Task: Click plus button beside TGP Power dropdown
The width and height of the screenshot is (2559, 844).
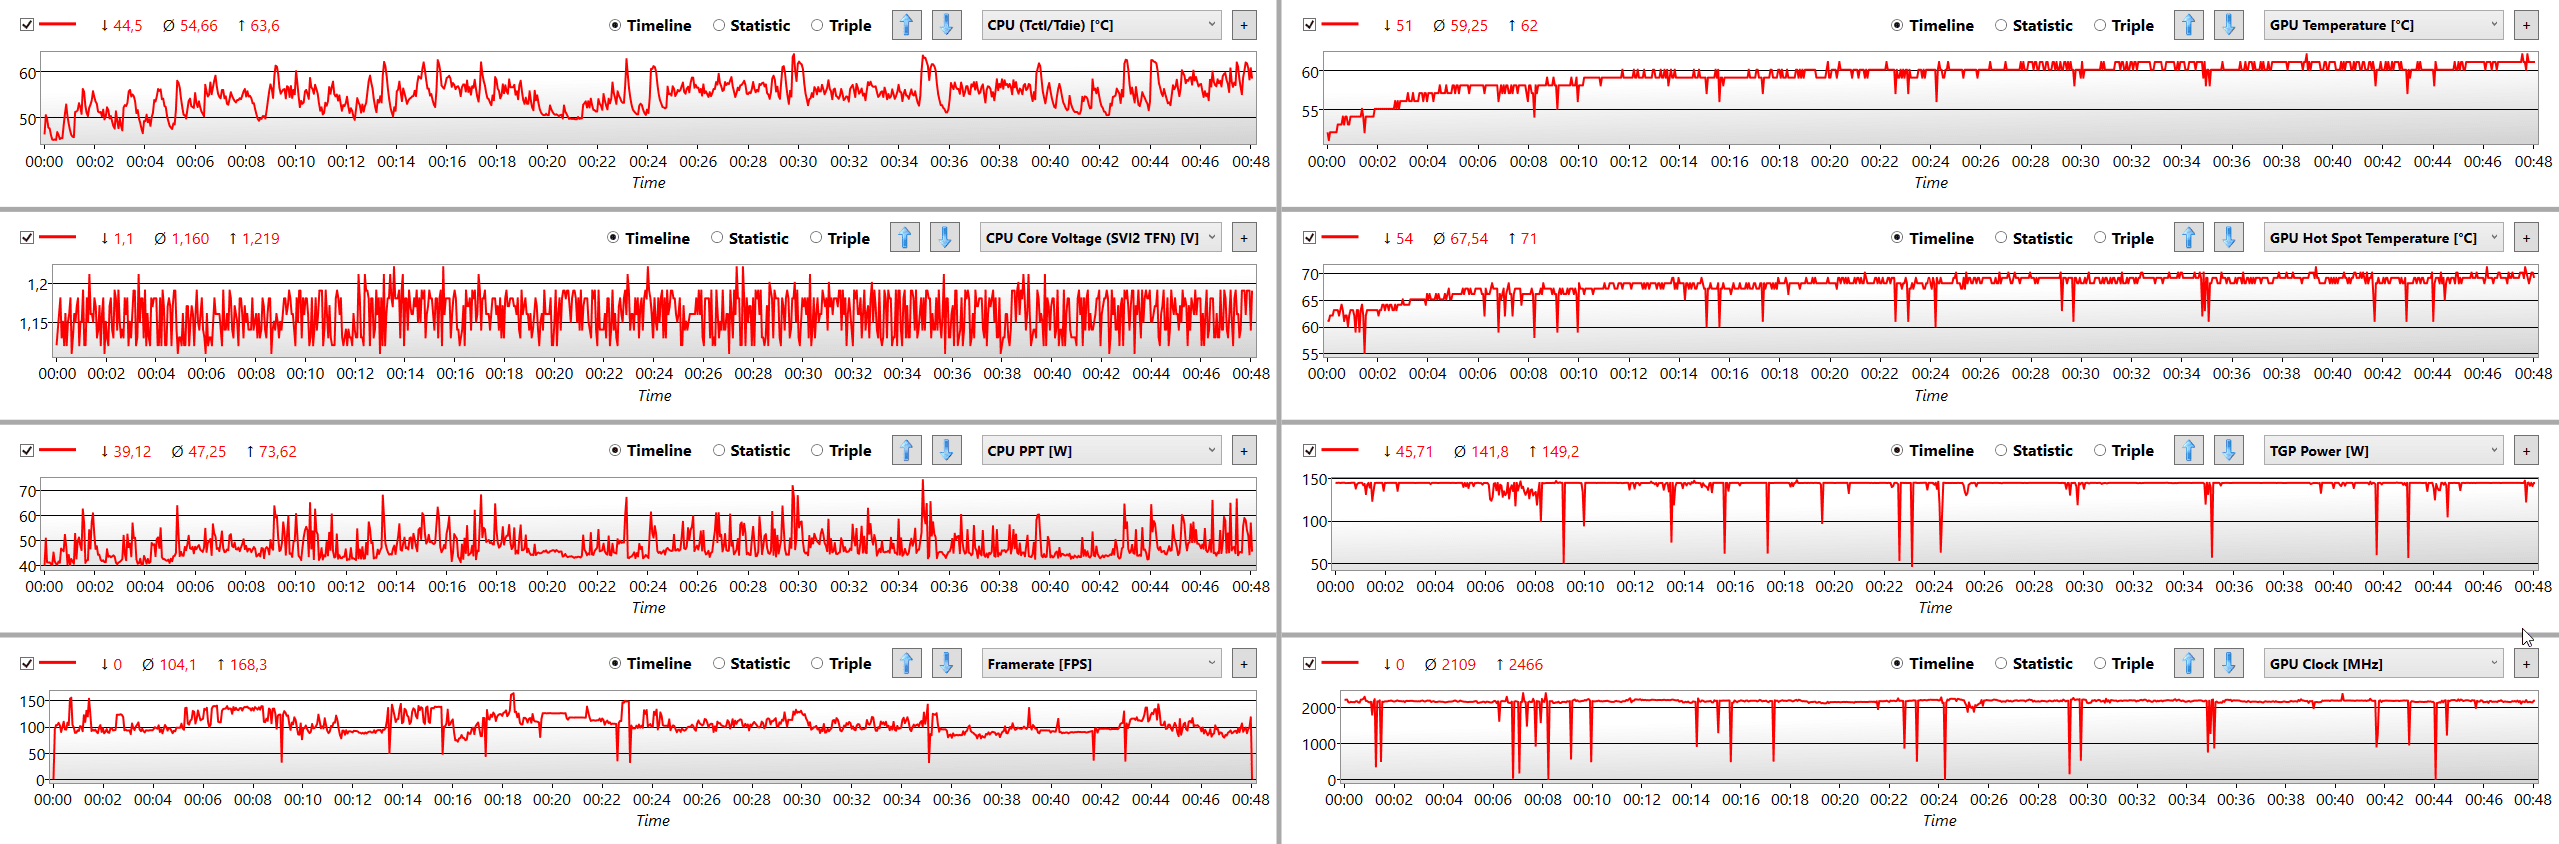Action: pyautogui.click(x=2526, y=451)
